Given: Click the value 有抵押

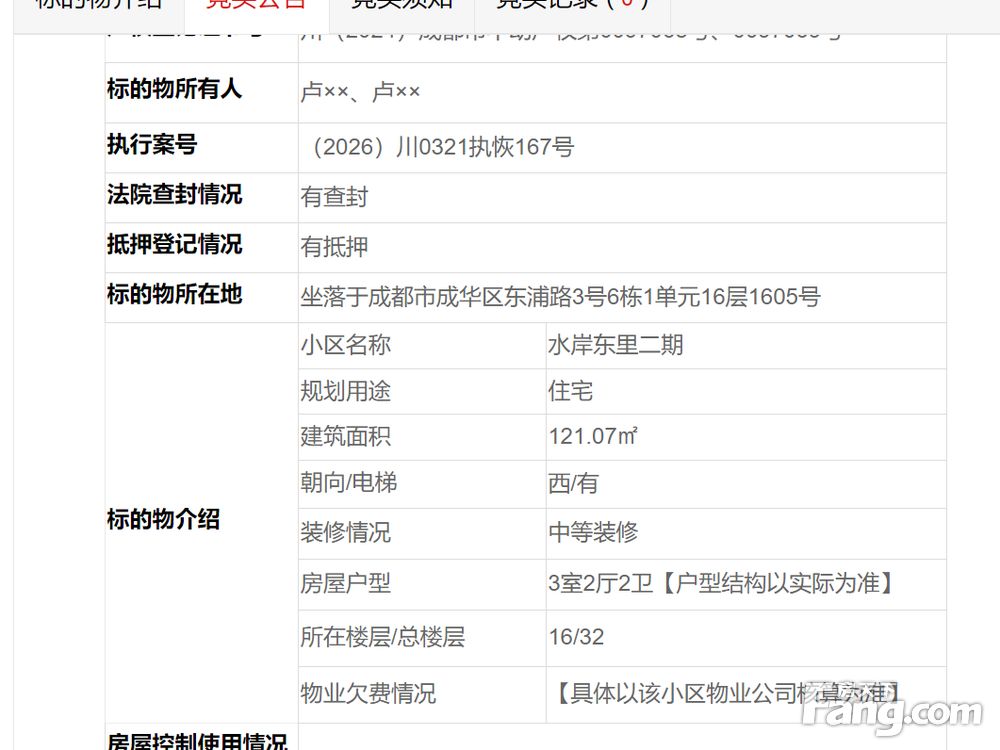Looking at the screenshot, I should (x=334, y=247).
